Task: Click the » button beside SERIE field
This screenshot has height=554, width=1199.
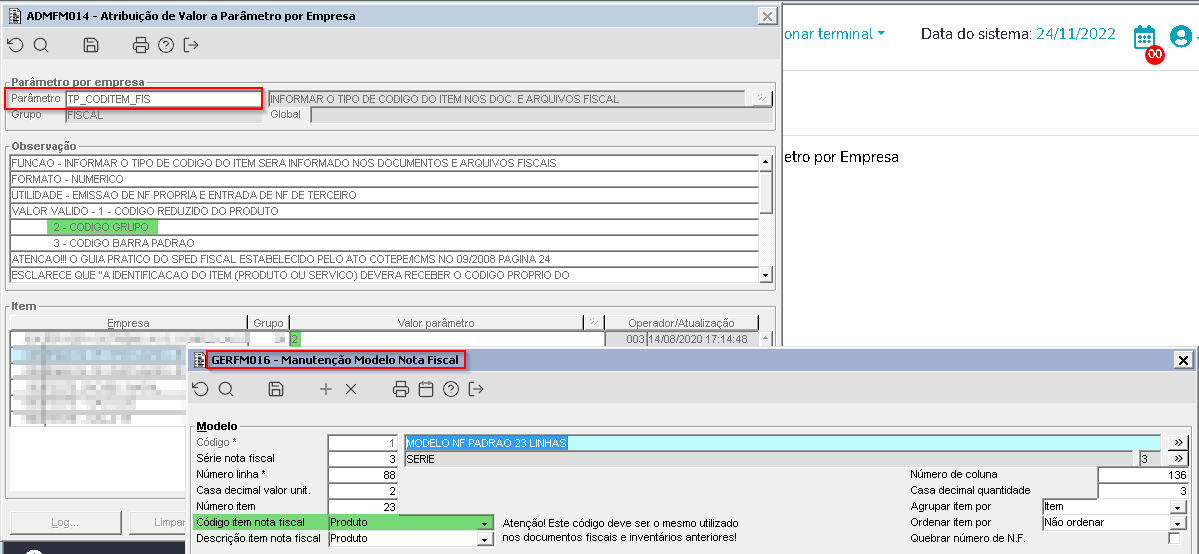Action: tap(1177, 458)
